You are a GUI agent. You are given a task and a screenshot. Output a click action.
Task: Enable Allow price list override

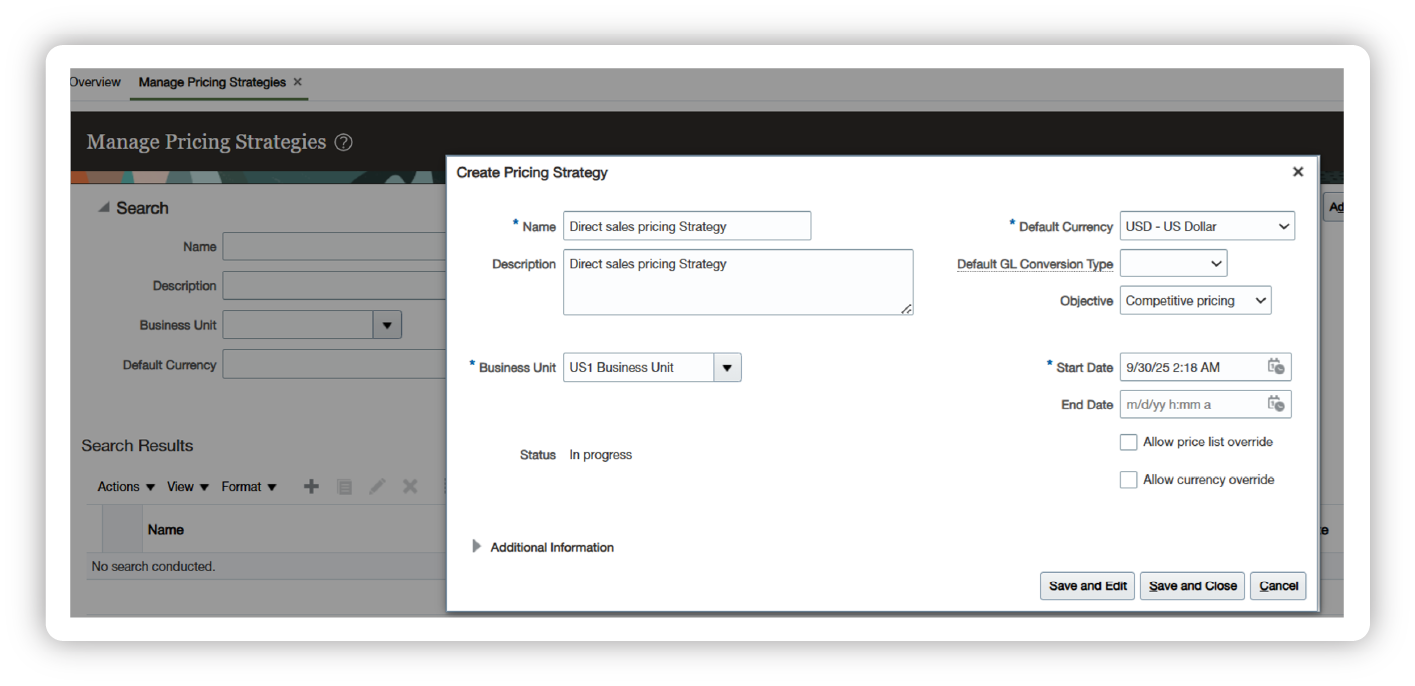tap(1128, 441)
